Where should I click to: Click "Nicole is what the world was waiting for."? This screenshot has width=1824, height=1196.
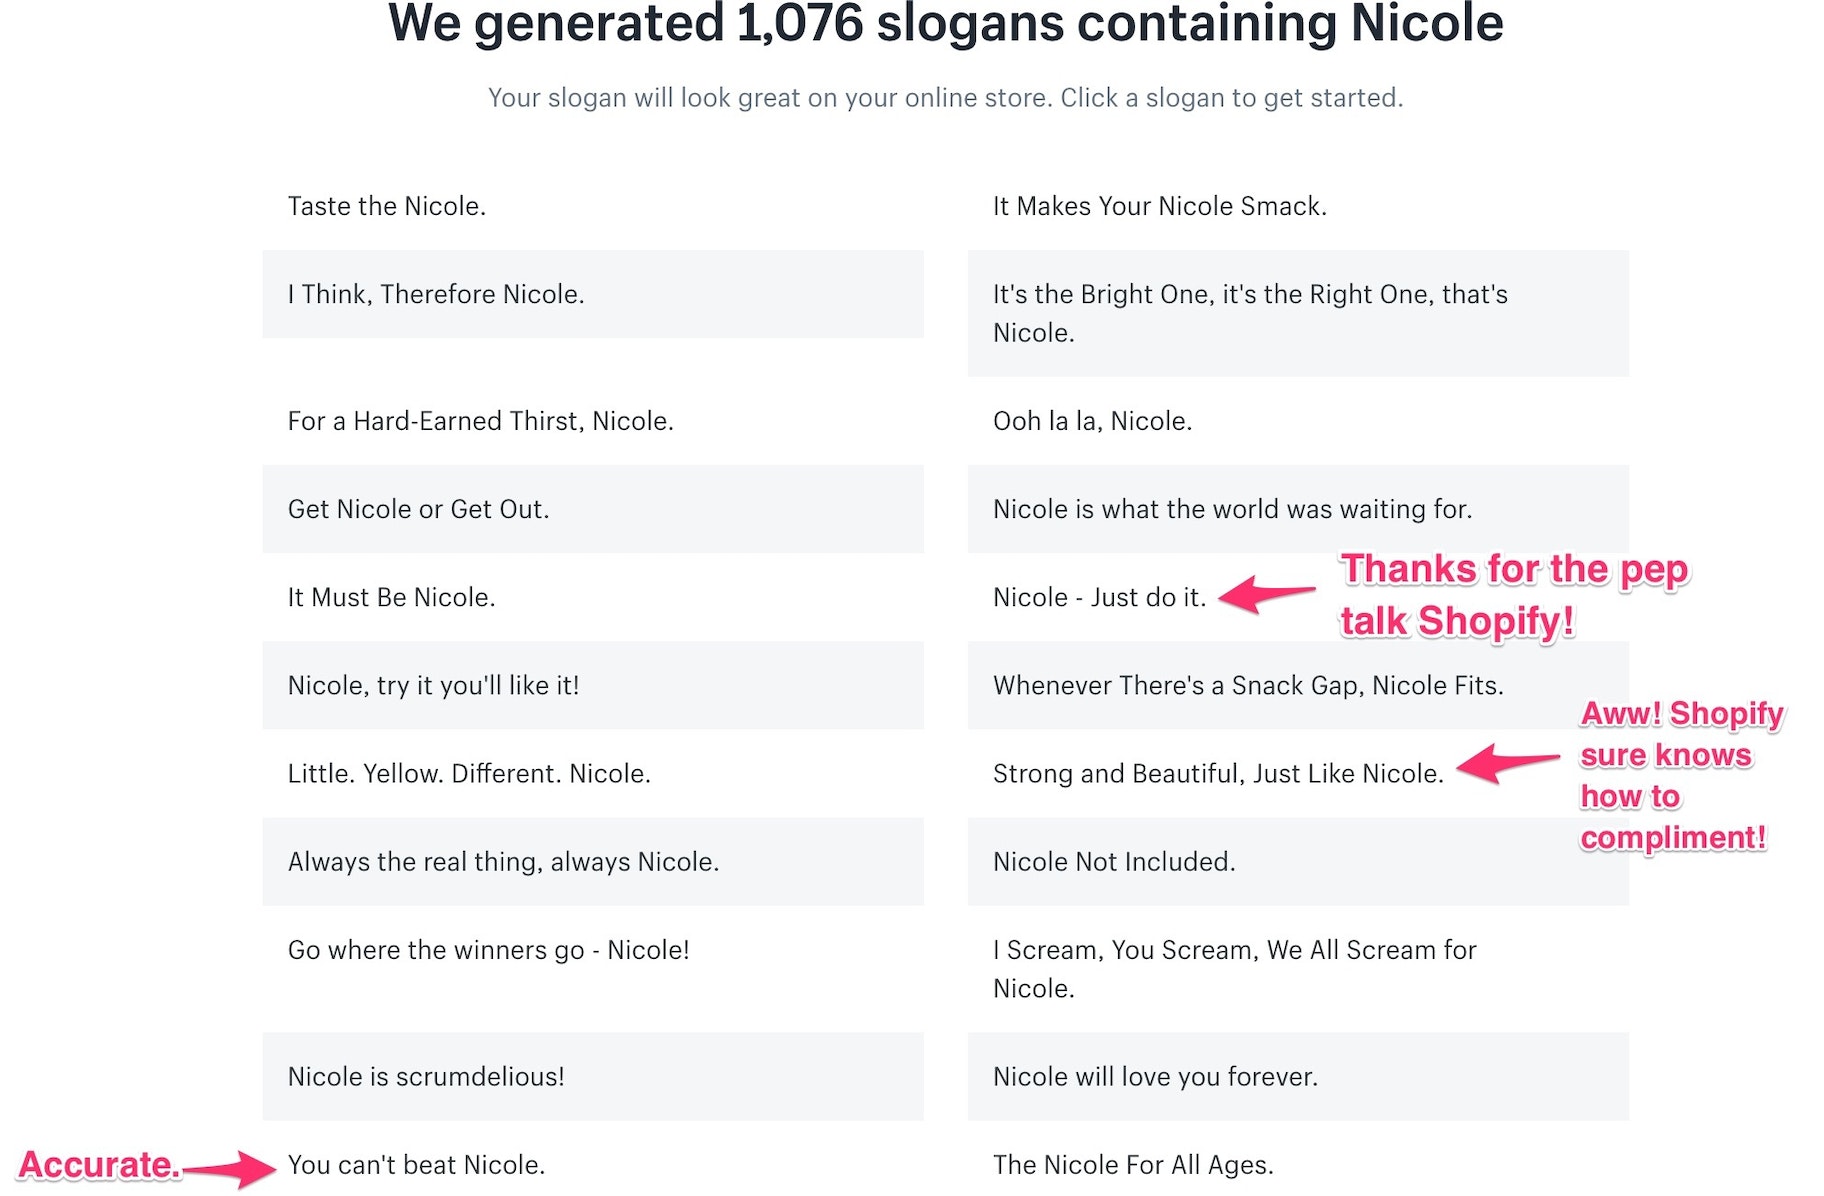coord(1232,509)
